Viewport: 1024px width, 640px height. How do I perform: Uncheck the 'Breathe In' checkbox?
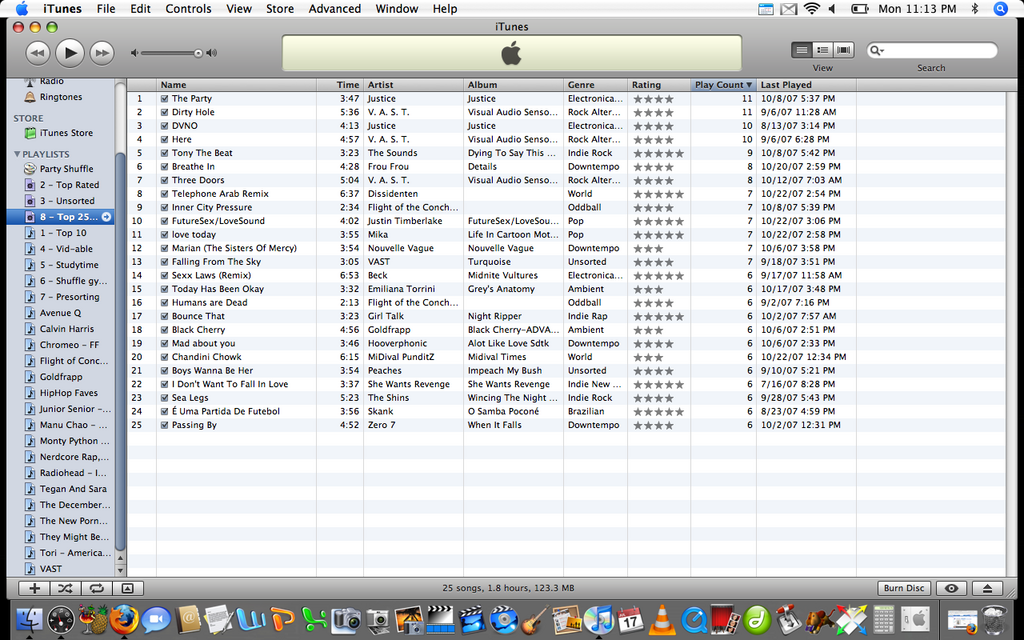point(165,167)
